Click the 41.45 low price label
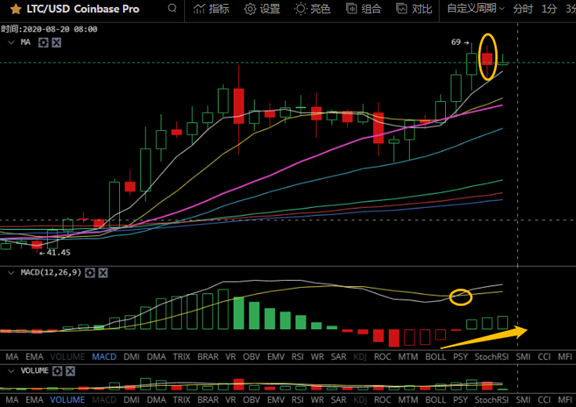 tap(58, 252)
